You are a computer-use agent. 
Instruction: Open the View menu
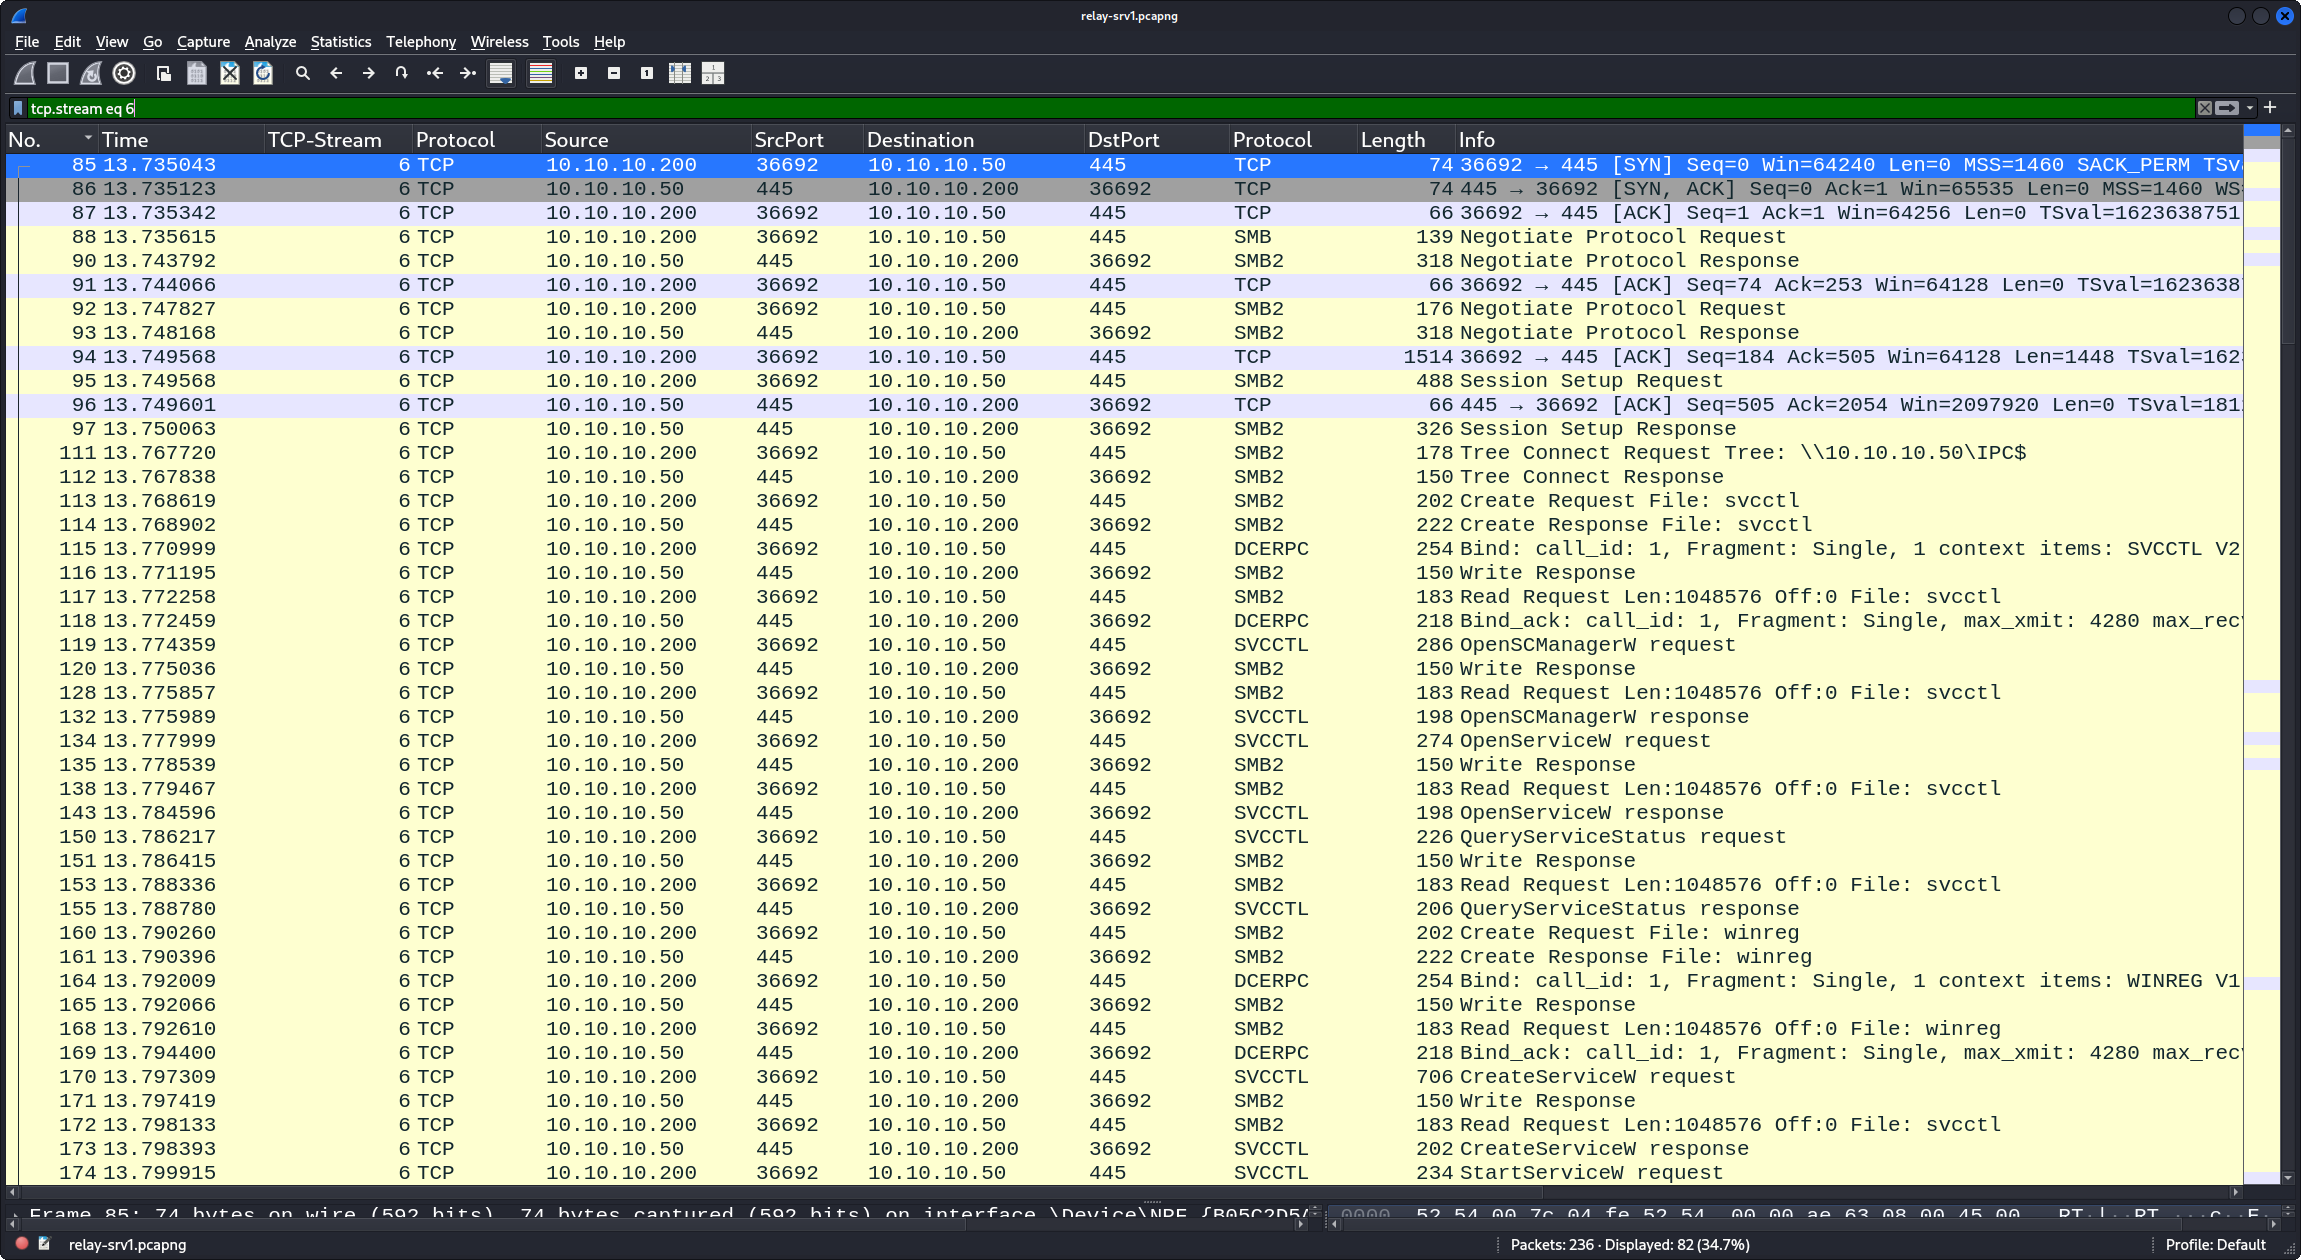pyautogui.click(x=112, y=41)
